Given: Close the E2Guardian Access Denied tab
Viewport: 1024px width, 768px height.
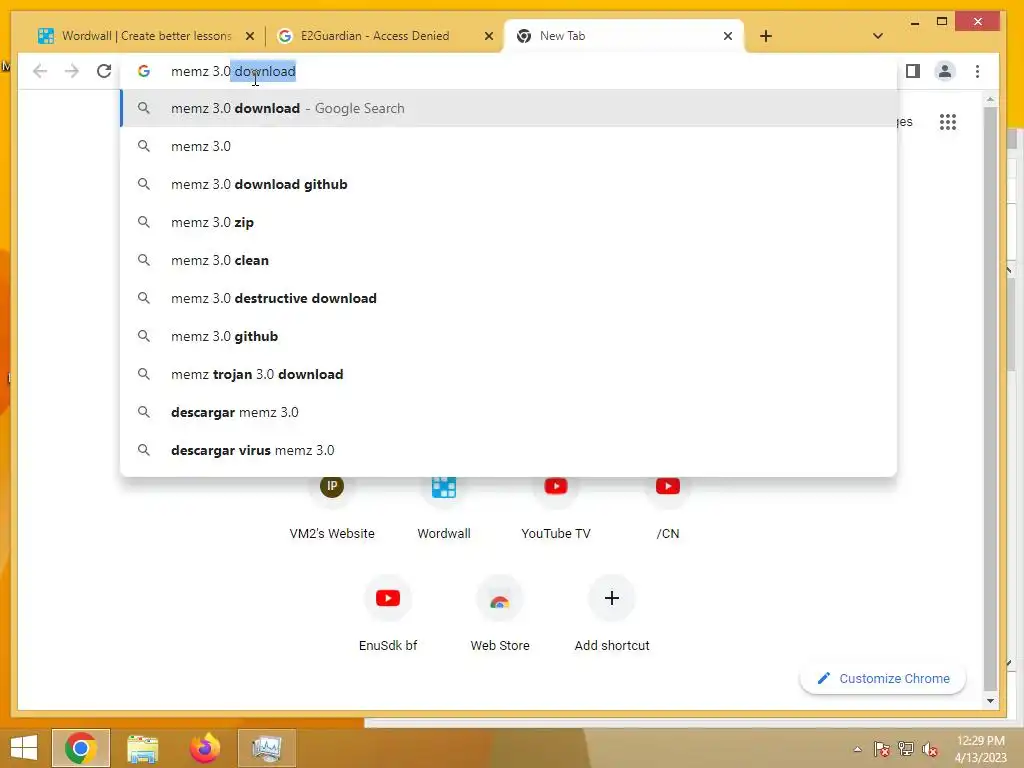Looking at the screenshot, I should tap(488, 36).
